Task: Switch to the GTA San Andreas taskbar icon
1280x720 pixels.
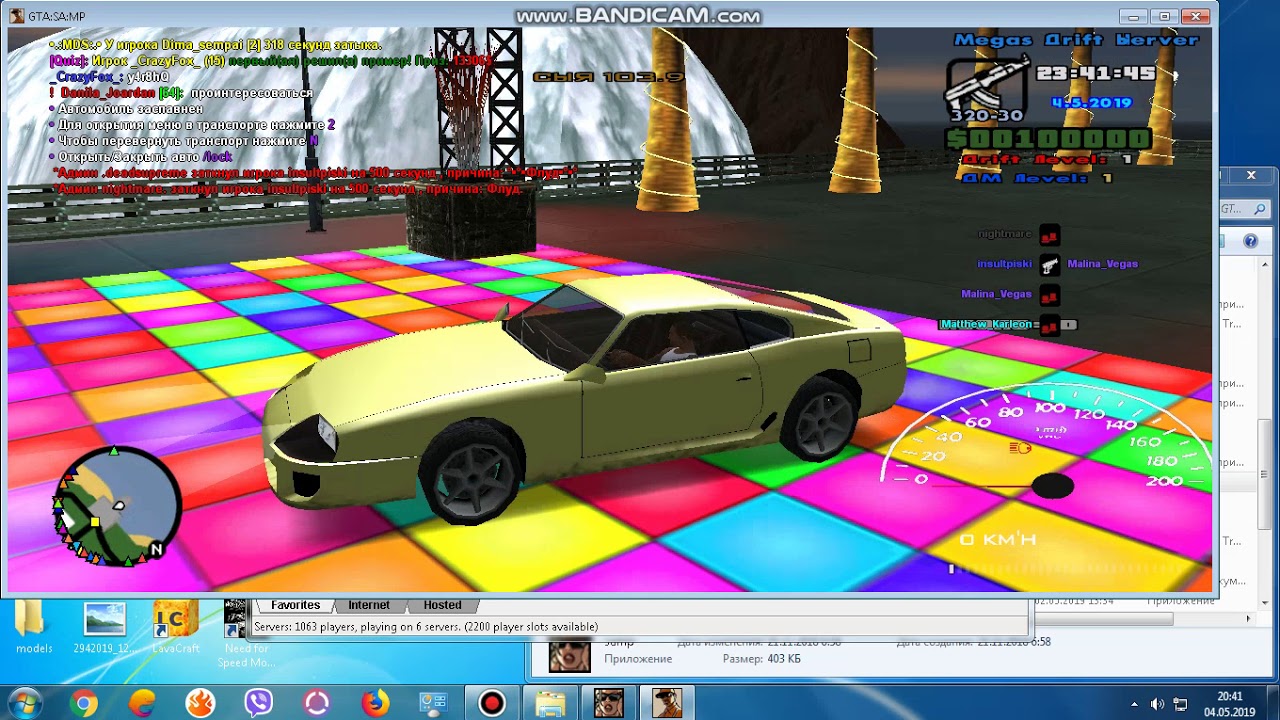Action: [x=608, y=703]
